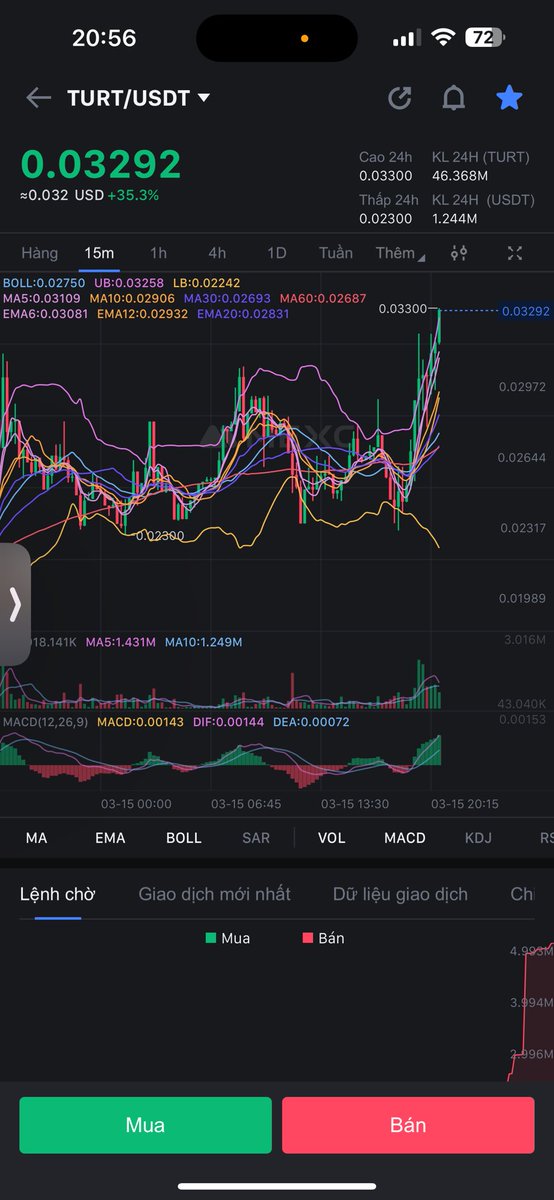
Task: Select the Hàng timeframe tab
Action: click(x=40, y=253)
